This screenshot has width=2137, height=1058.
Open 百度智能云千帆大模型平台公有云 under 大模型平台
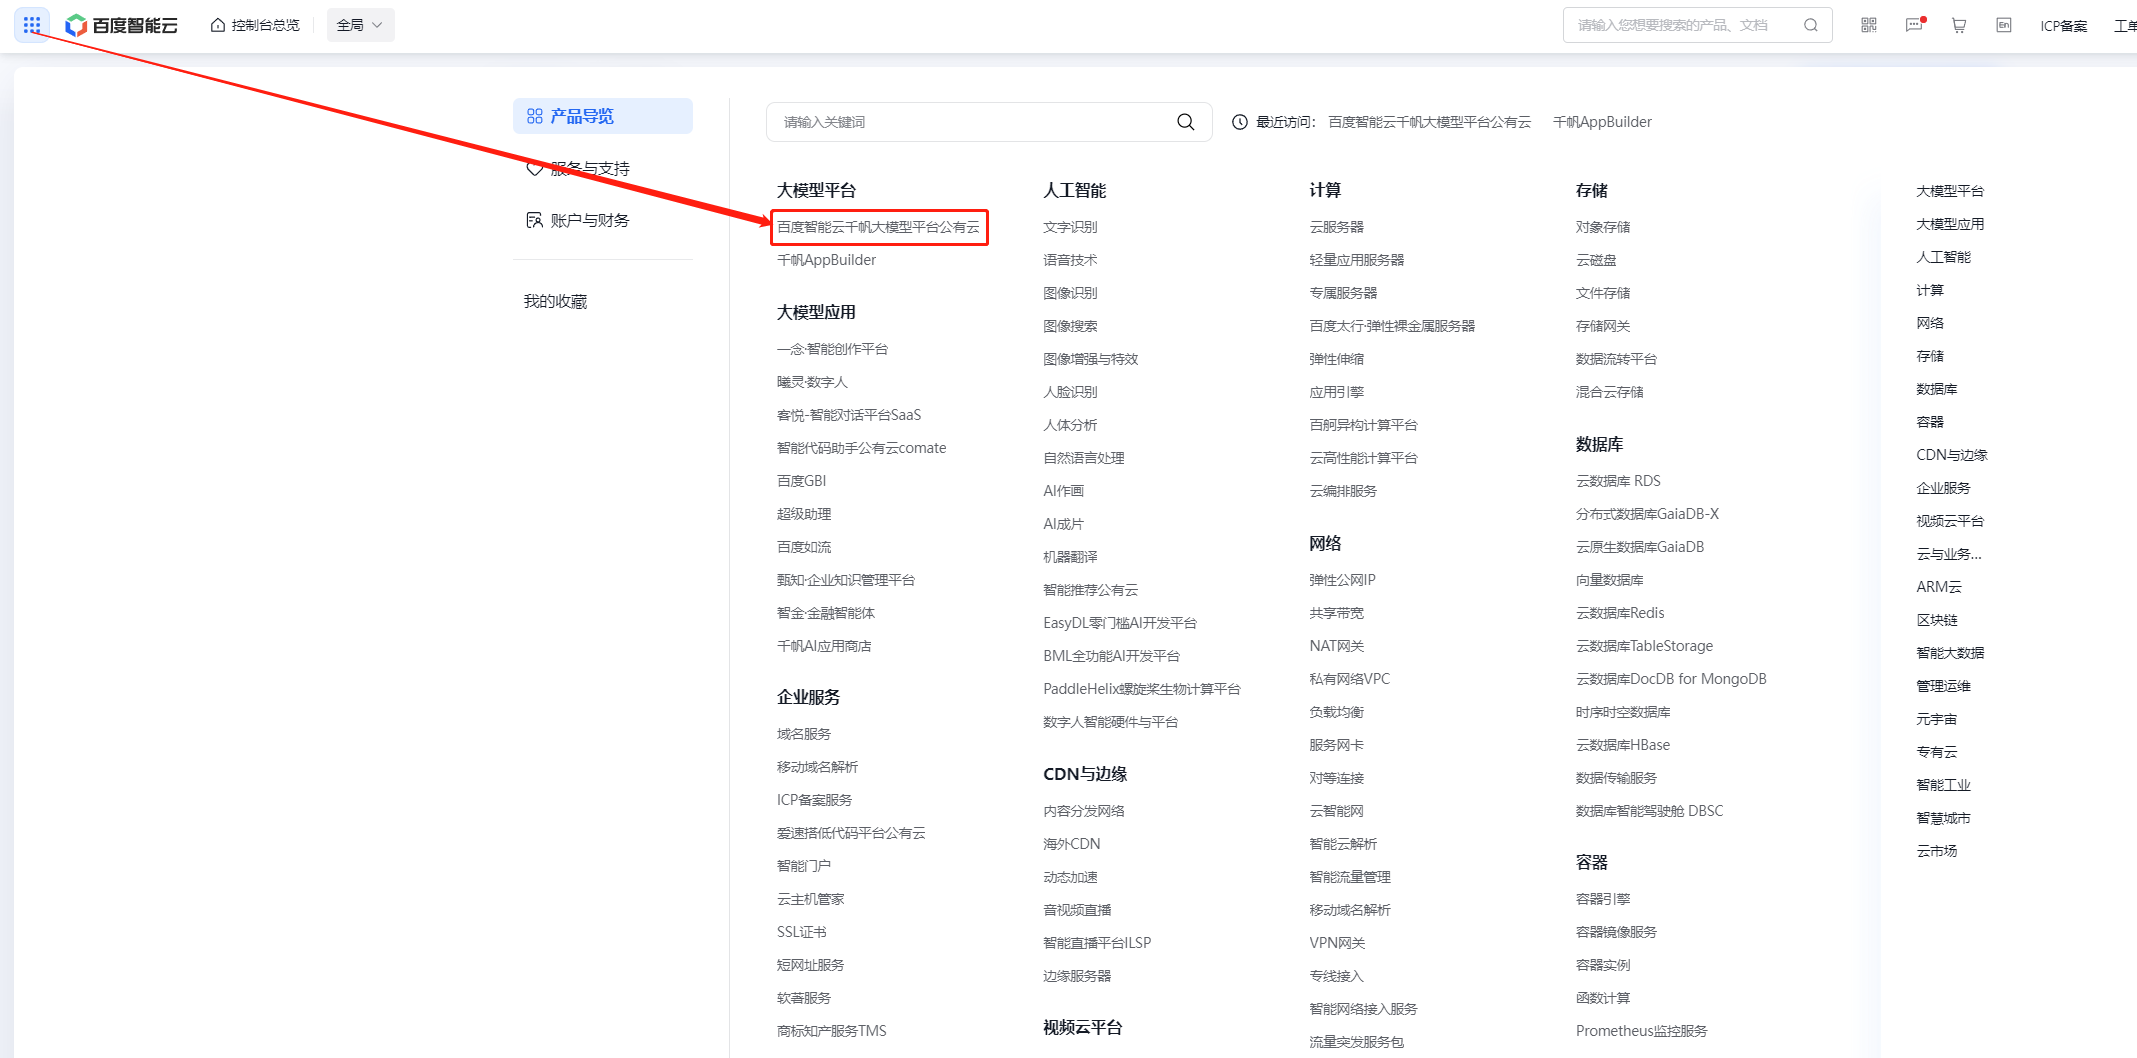pyautogui.click(x=879, y=227)
